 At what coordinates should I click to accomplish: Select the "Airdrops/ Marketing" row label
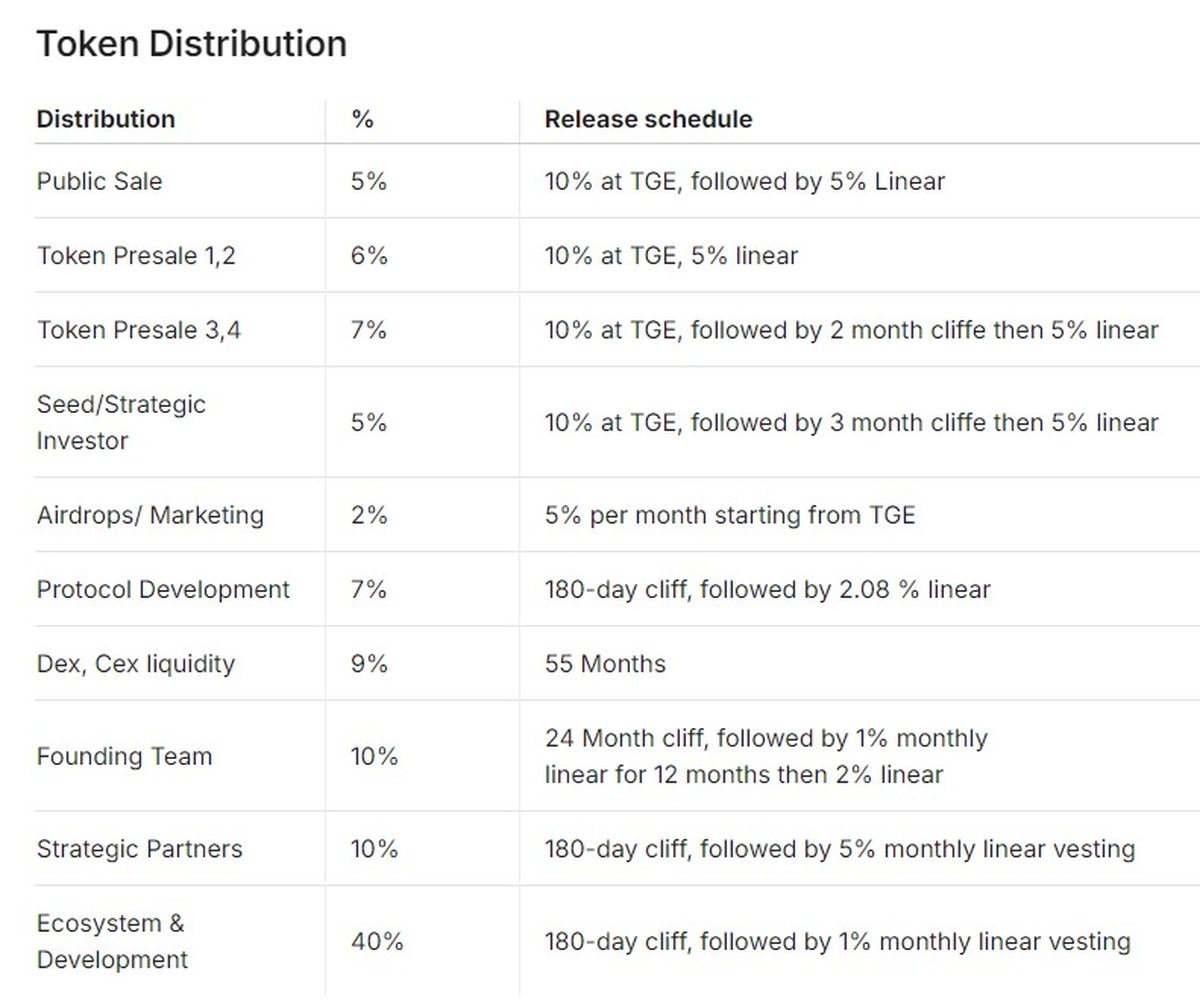(x=150, y=515)
